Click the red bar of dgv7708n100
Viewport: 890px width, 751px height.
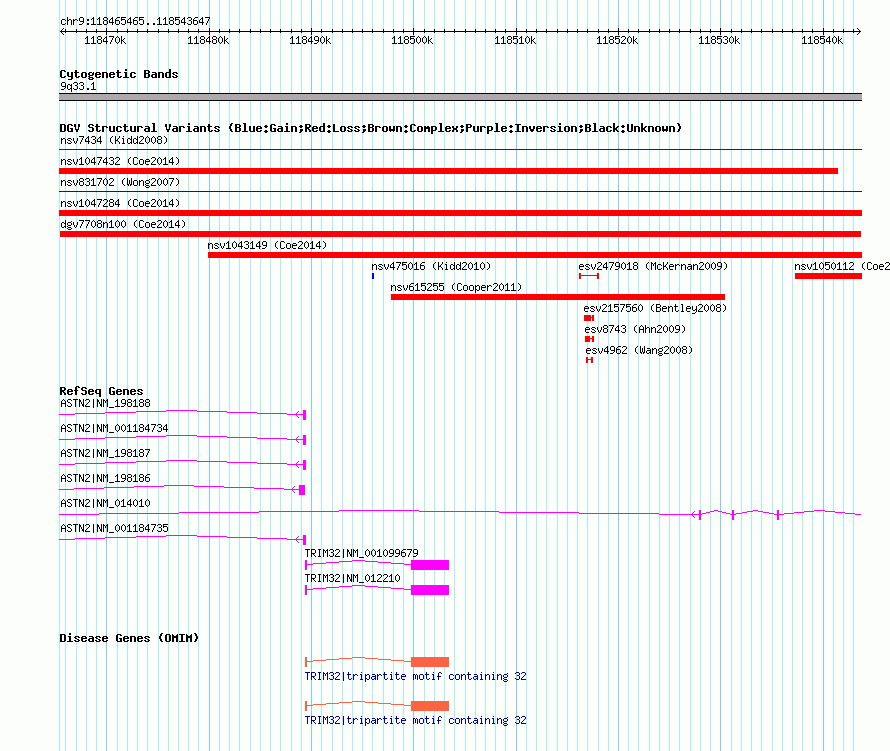pyautogui.click(x=460, y=234)
